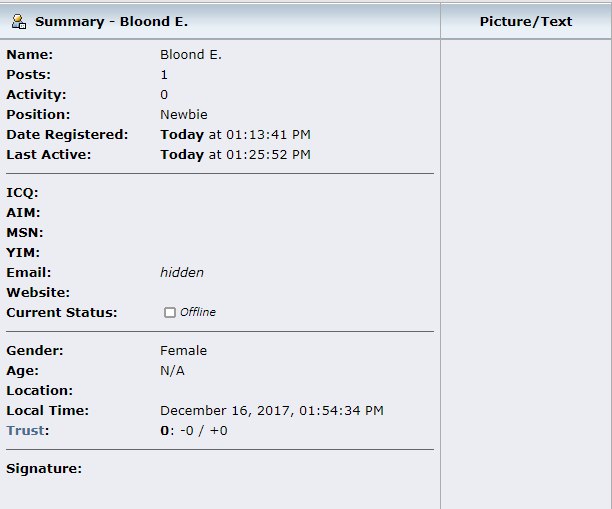Viewport: 612px width, 509px height.
Task: Click the Summary - Bloond E. header title
Action: pyautogui.click(x=111, y=21)
